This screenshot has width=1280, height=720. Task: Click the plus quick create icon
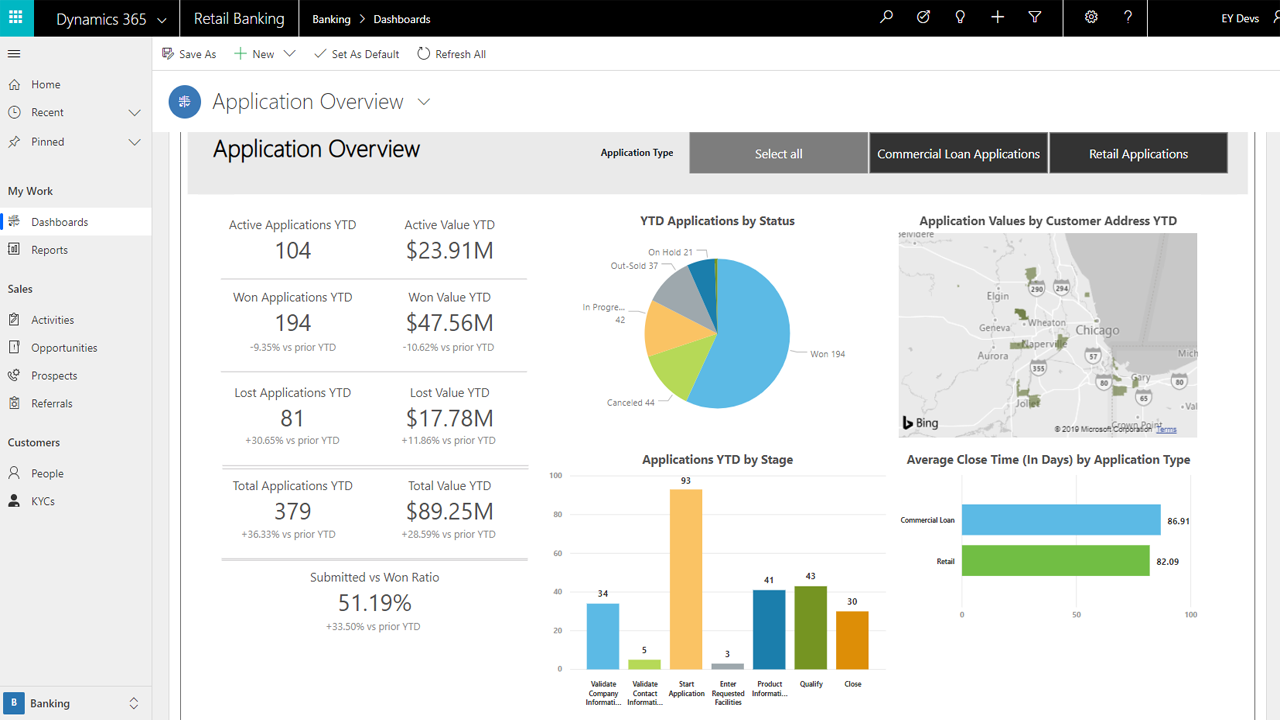[x=997, y=17]
